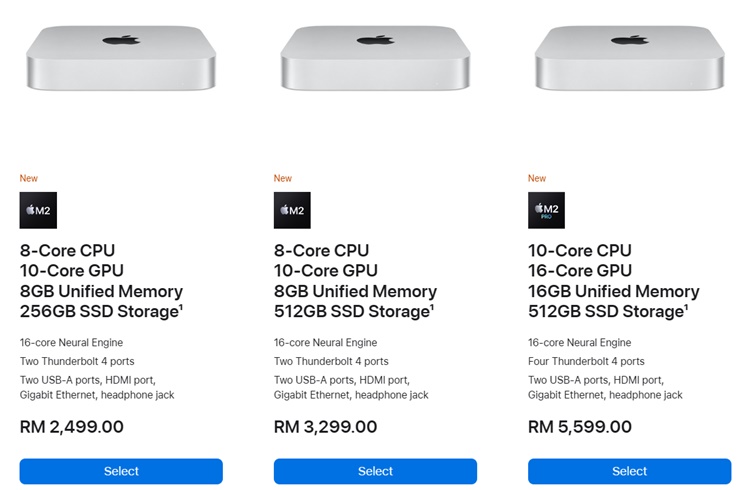
Task: Click the Four Thunderbolt 4 ports text
Action: [586, 361]
